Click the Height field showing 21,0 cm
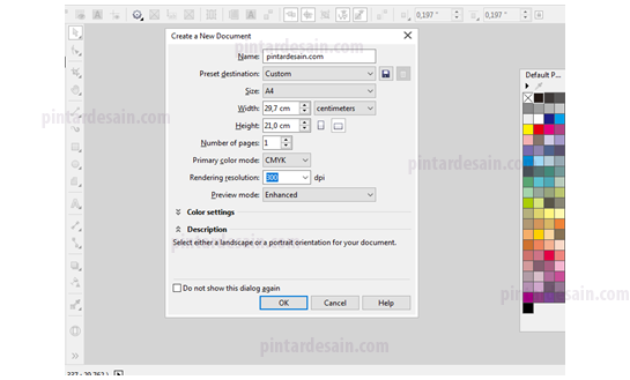The width and height of the screenshot is (630, 380). coord(281,126)
